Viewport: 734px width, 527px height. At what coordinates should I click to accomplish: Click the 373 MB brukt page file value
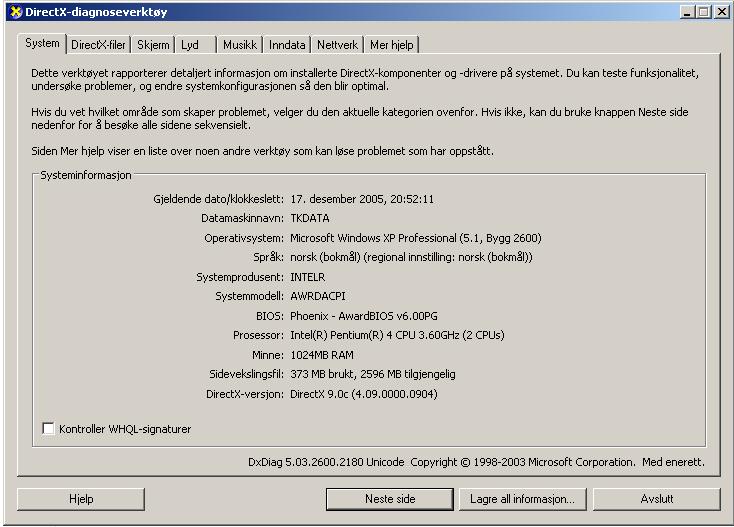373,374
